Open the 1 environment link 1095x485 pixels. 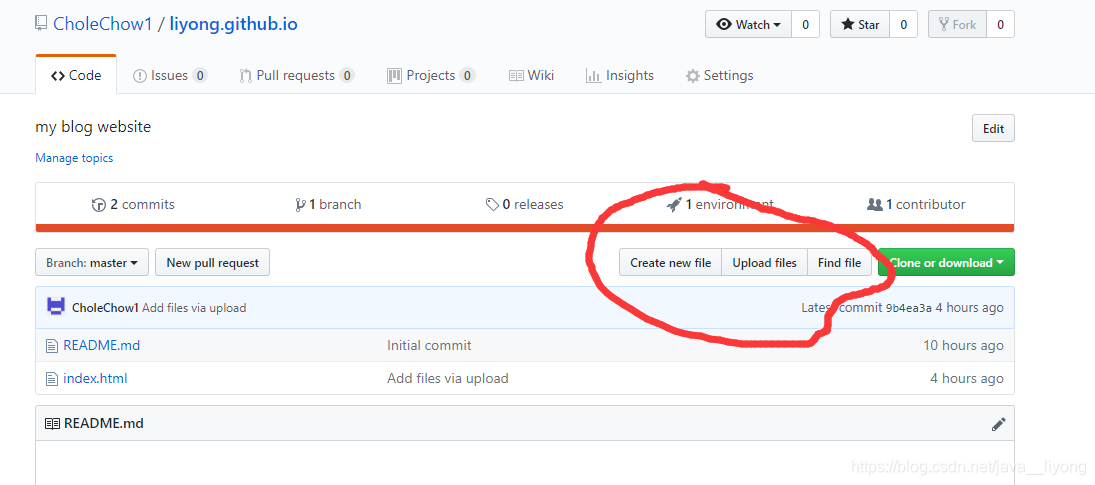(720, 204)
